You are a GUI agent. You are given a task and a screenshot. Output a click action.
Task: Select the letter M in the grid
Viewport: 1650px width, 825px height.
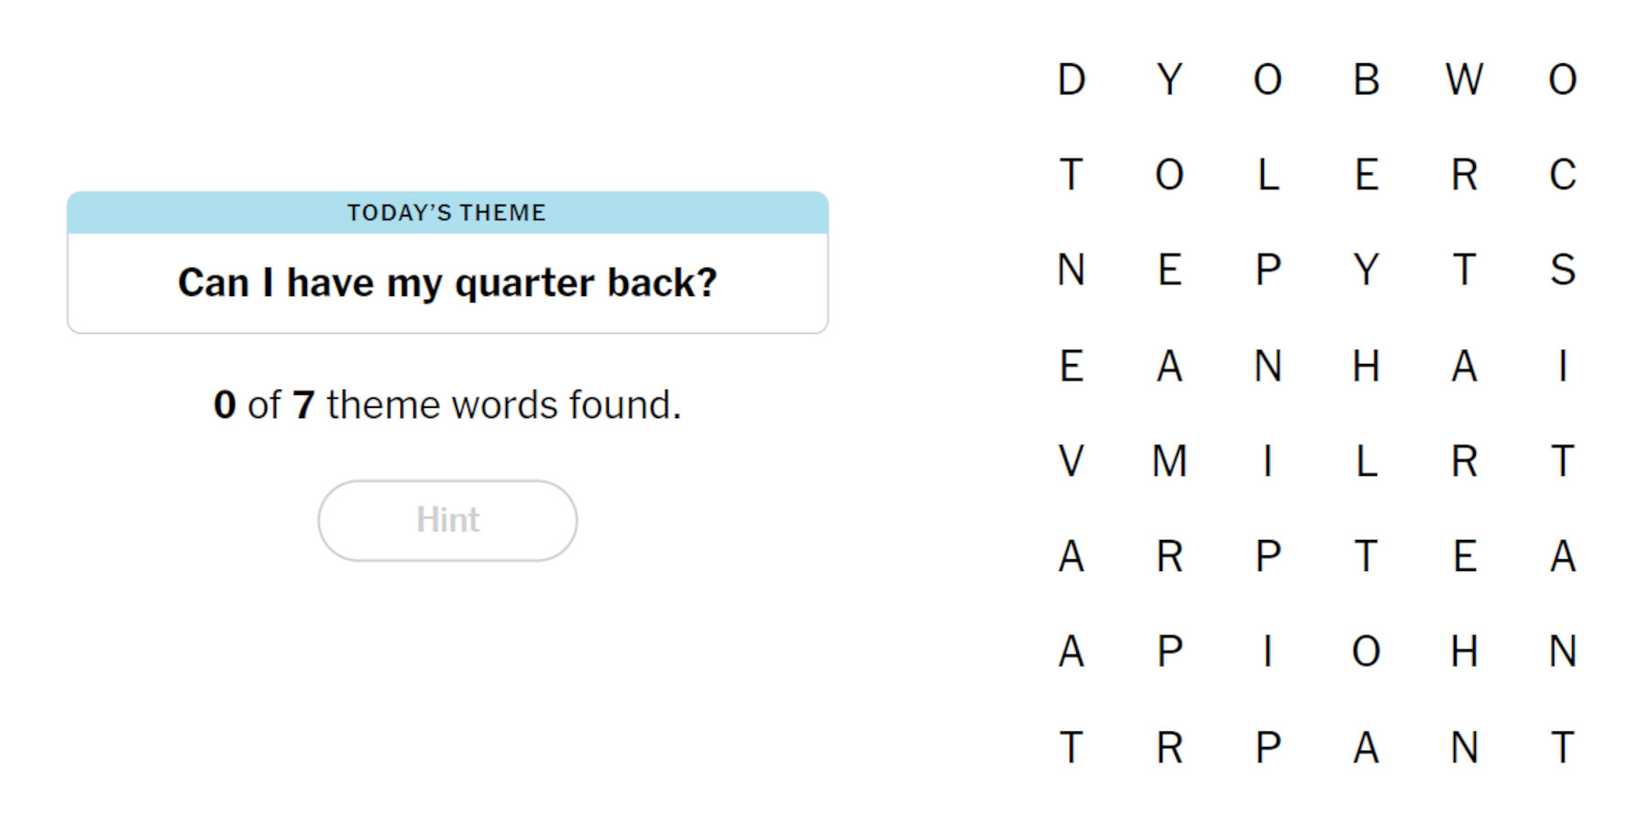coord(1169,461)
